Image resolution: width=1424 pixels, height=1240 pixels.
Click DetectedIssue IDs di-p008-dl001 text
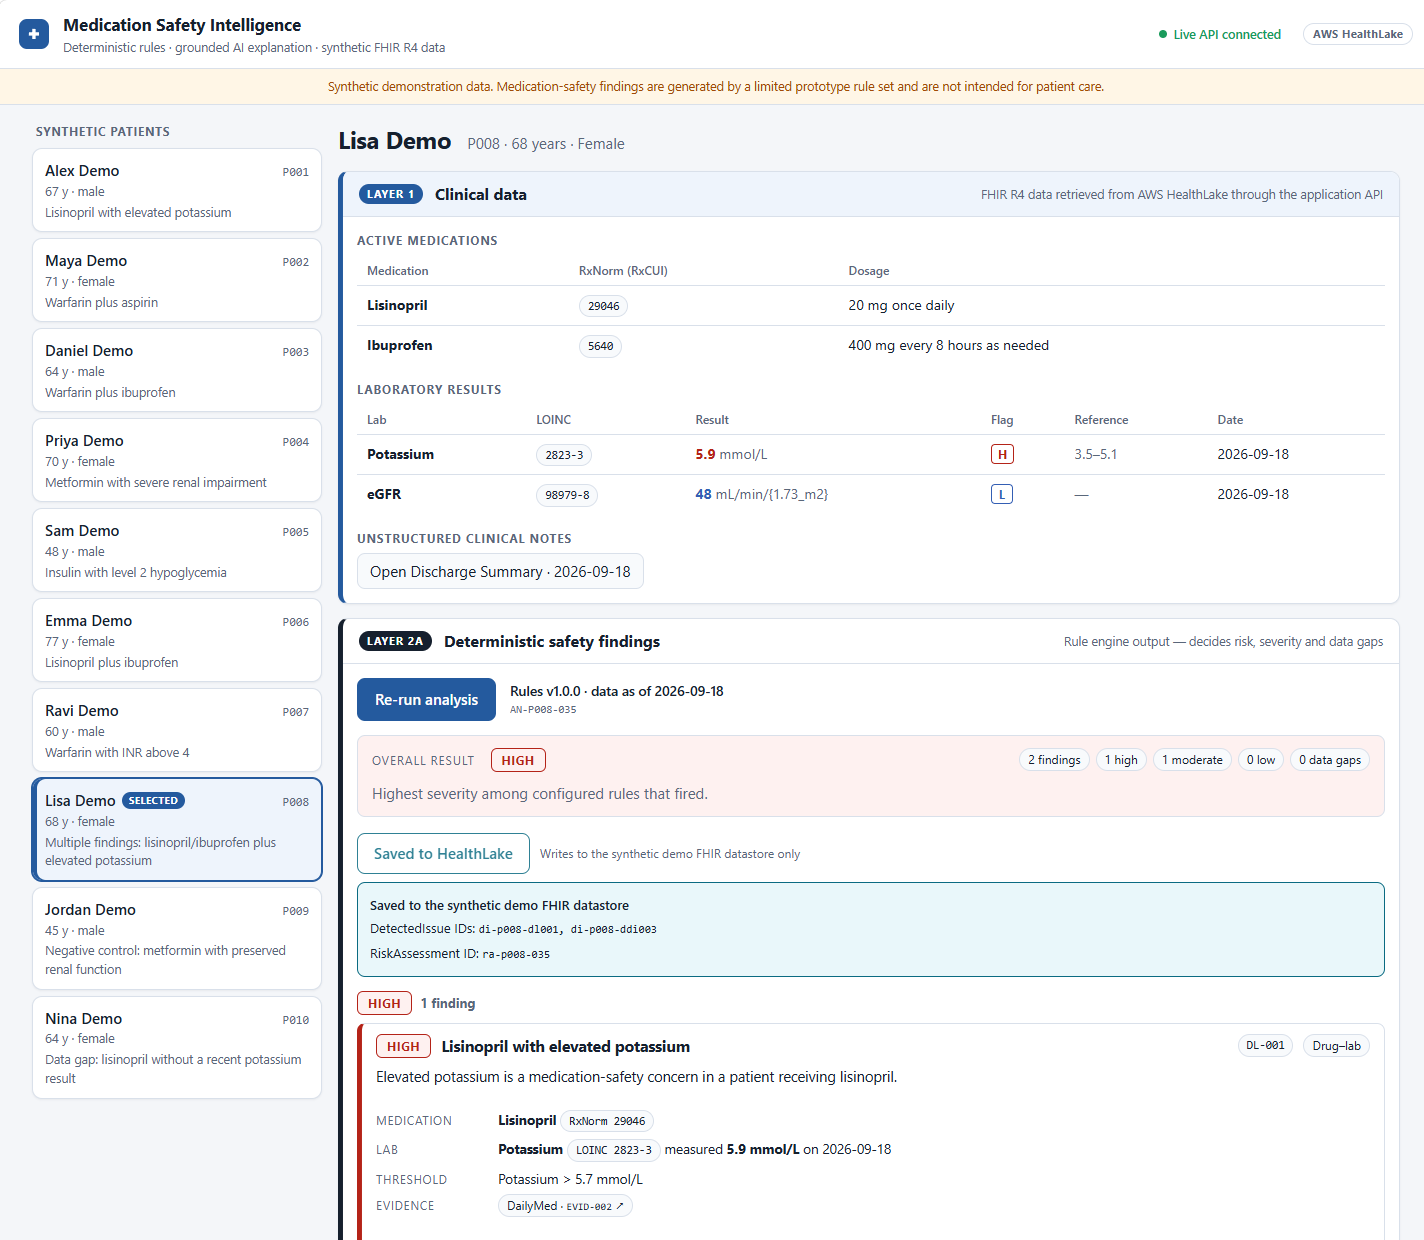click(520, 929)
